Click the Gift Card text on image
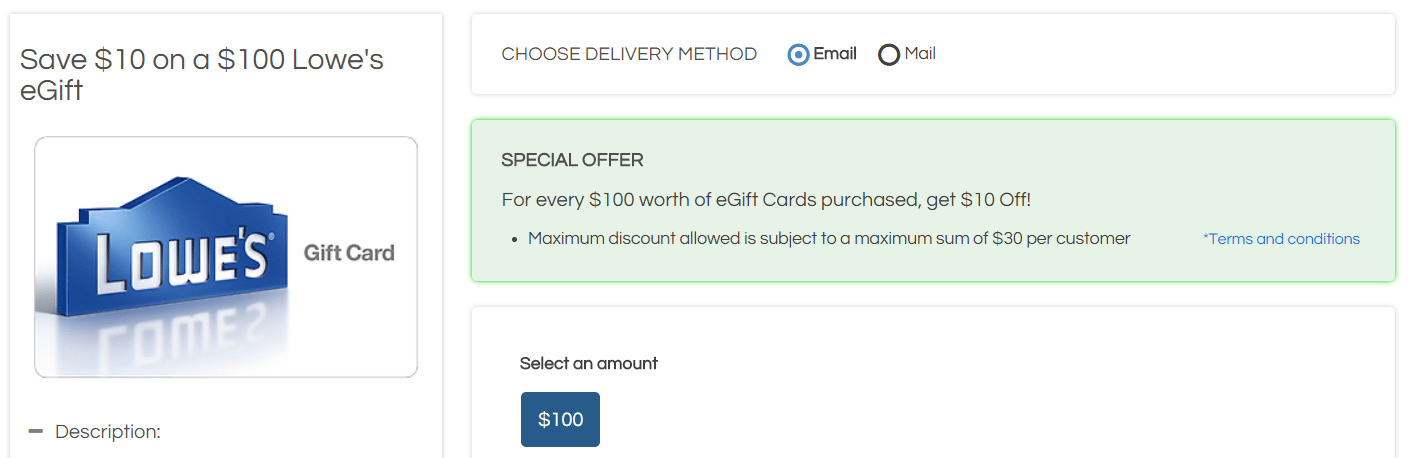The width and height of the screenshot is (1415, 458). click(x=349, y=253)
